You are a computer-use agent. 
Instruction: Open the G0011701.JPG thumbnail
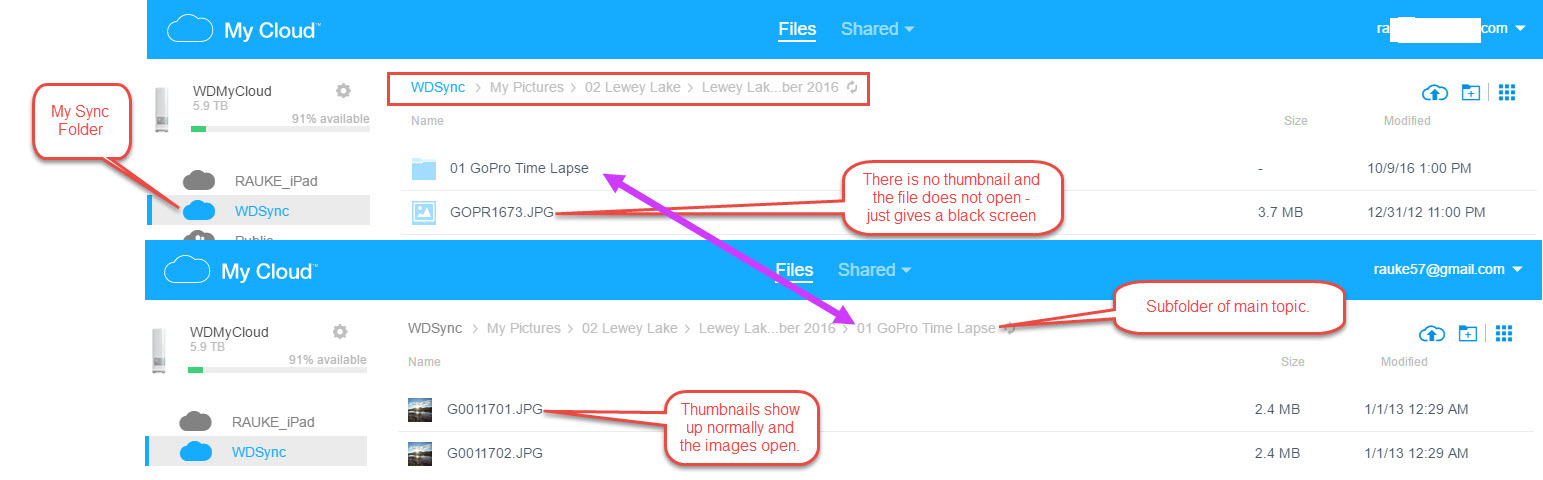click(x=420, y=409)
